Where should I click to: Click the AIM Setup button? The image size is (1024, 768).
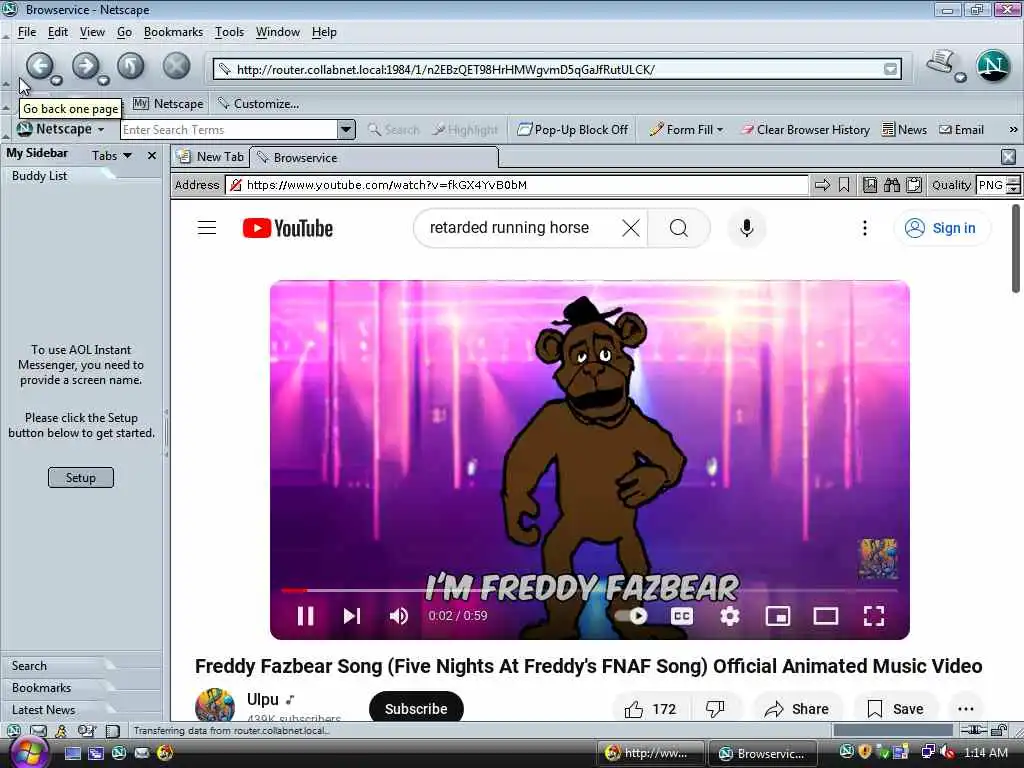tap(80, 477)
